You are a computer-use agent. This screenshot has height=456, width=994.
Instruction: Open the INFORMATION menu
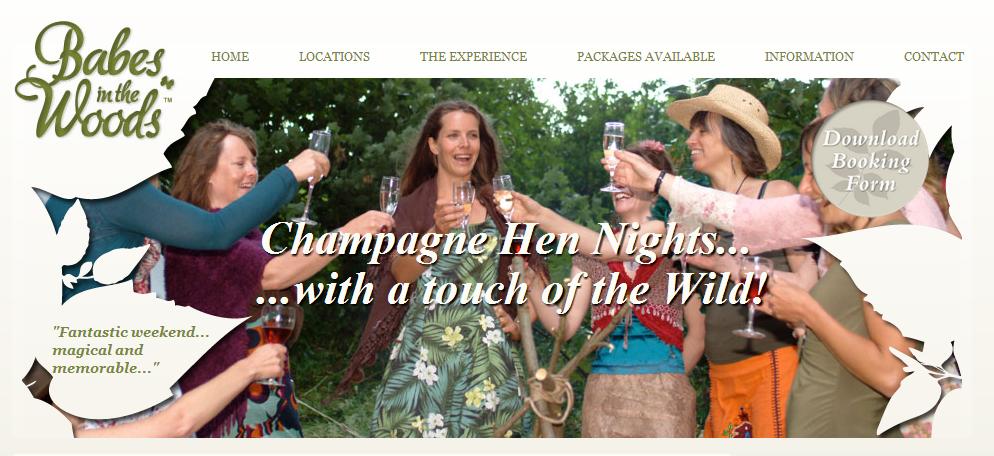[x=809, y=56]
